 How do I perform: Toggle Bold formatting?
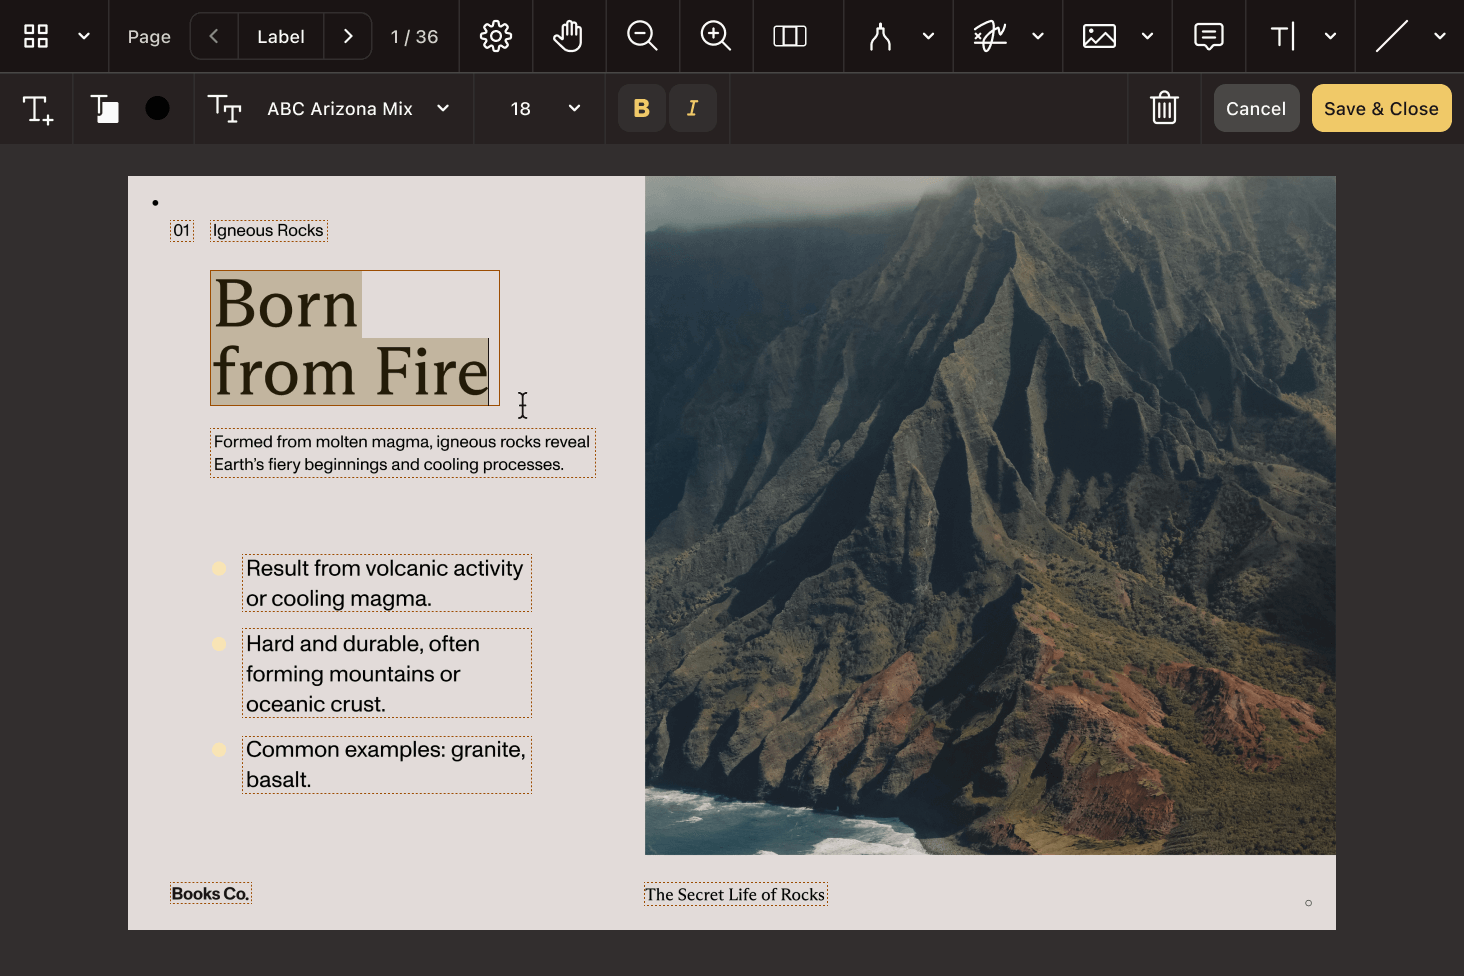click(x=642, y=108)
